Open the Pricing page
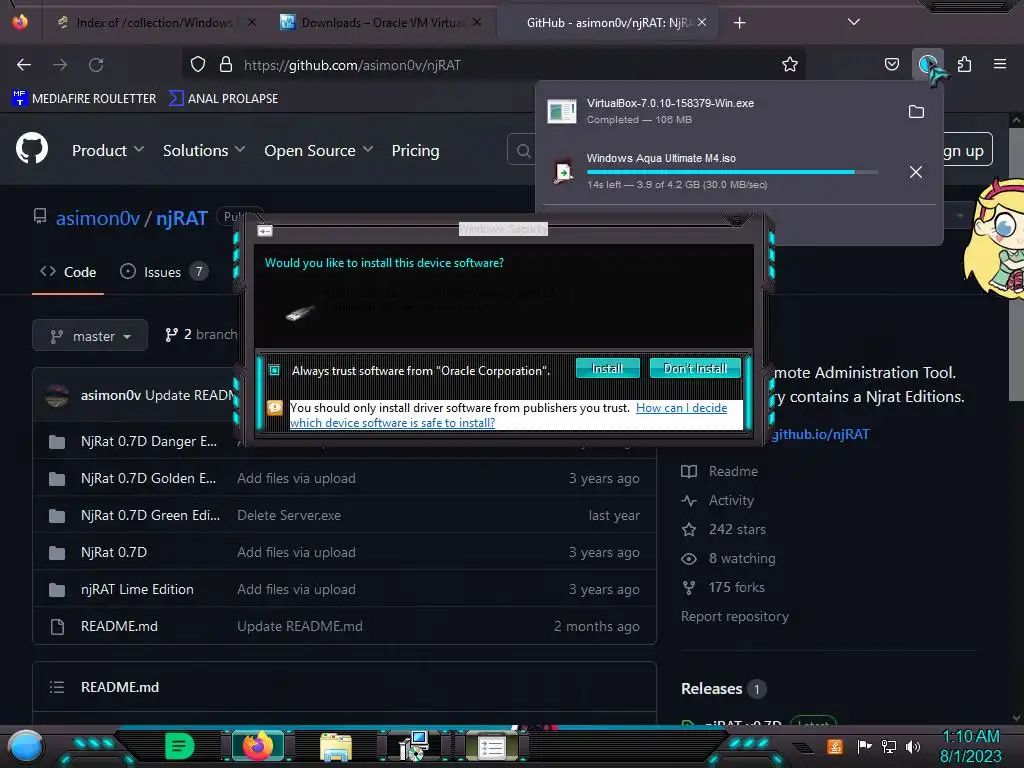The image size is (1024, 768). [x=415, y=150]
